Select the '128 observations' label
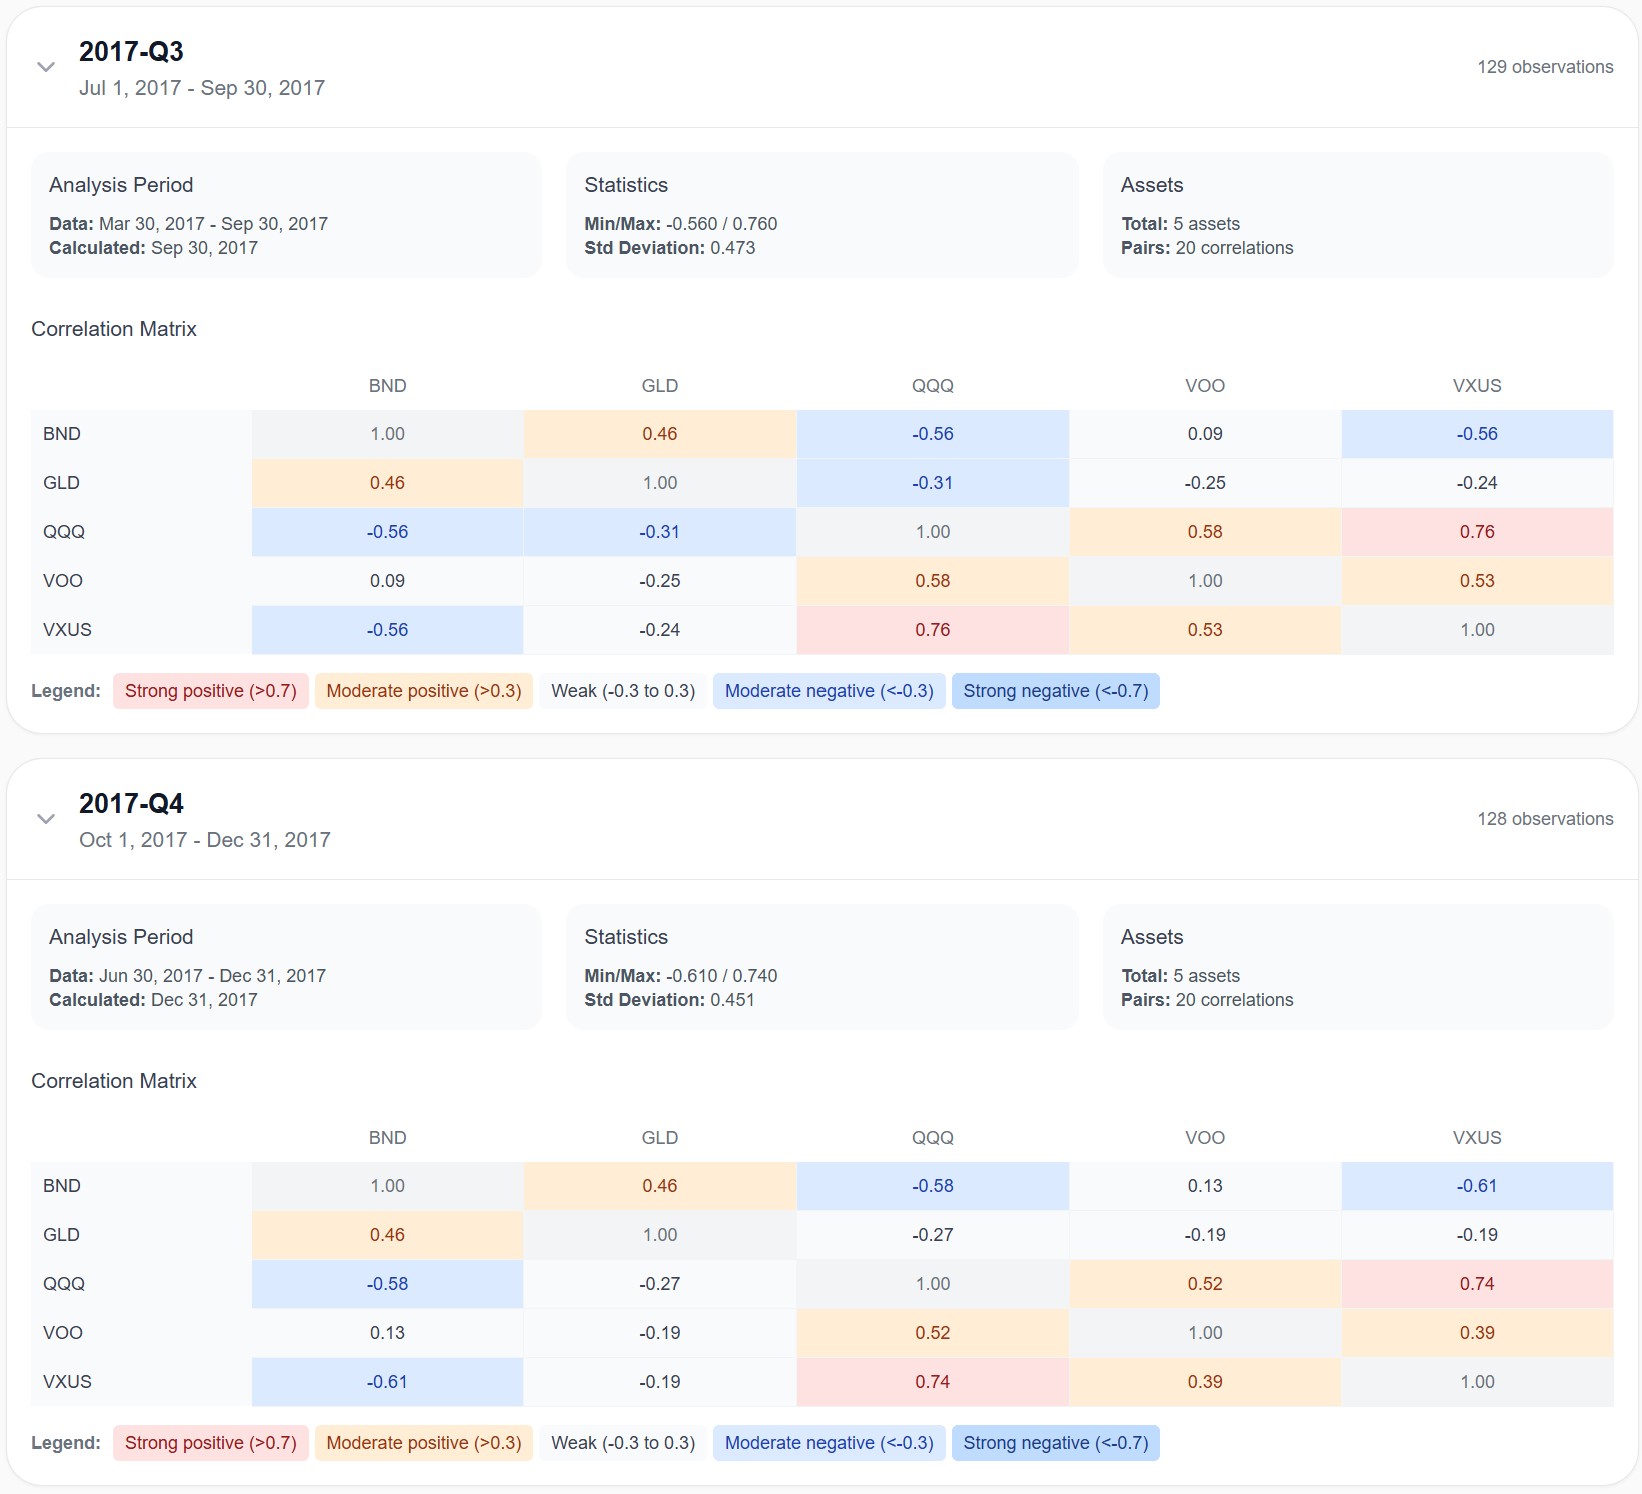This screenshot has height=1494, width=1642. click(1545, 819)
